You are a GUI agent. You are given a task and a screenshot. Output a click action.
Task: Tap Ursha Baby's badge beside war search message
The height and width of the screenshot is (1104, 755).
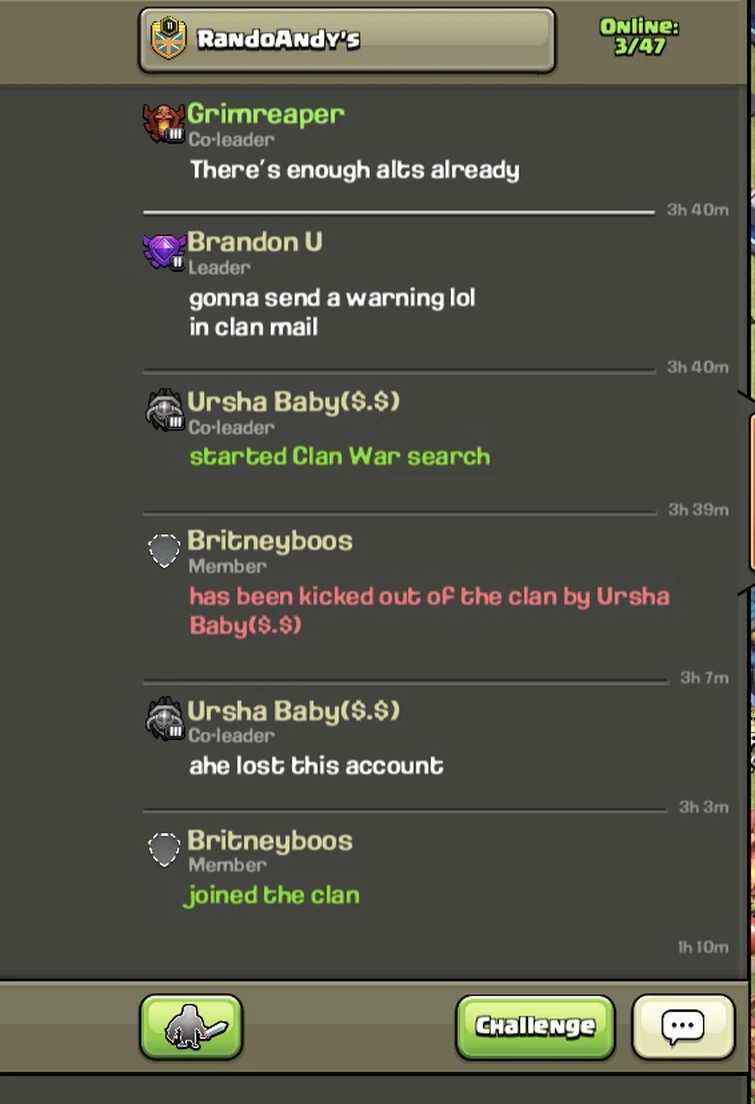[165, 410]
